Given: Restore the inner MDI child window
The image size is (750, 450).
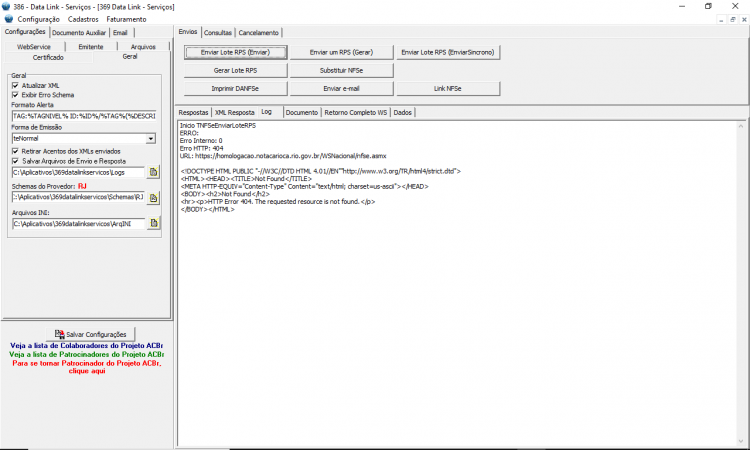Looking at the screenshot, I should point(732,20).
